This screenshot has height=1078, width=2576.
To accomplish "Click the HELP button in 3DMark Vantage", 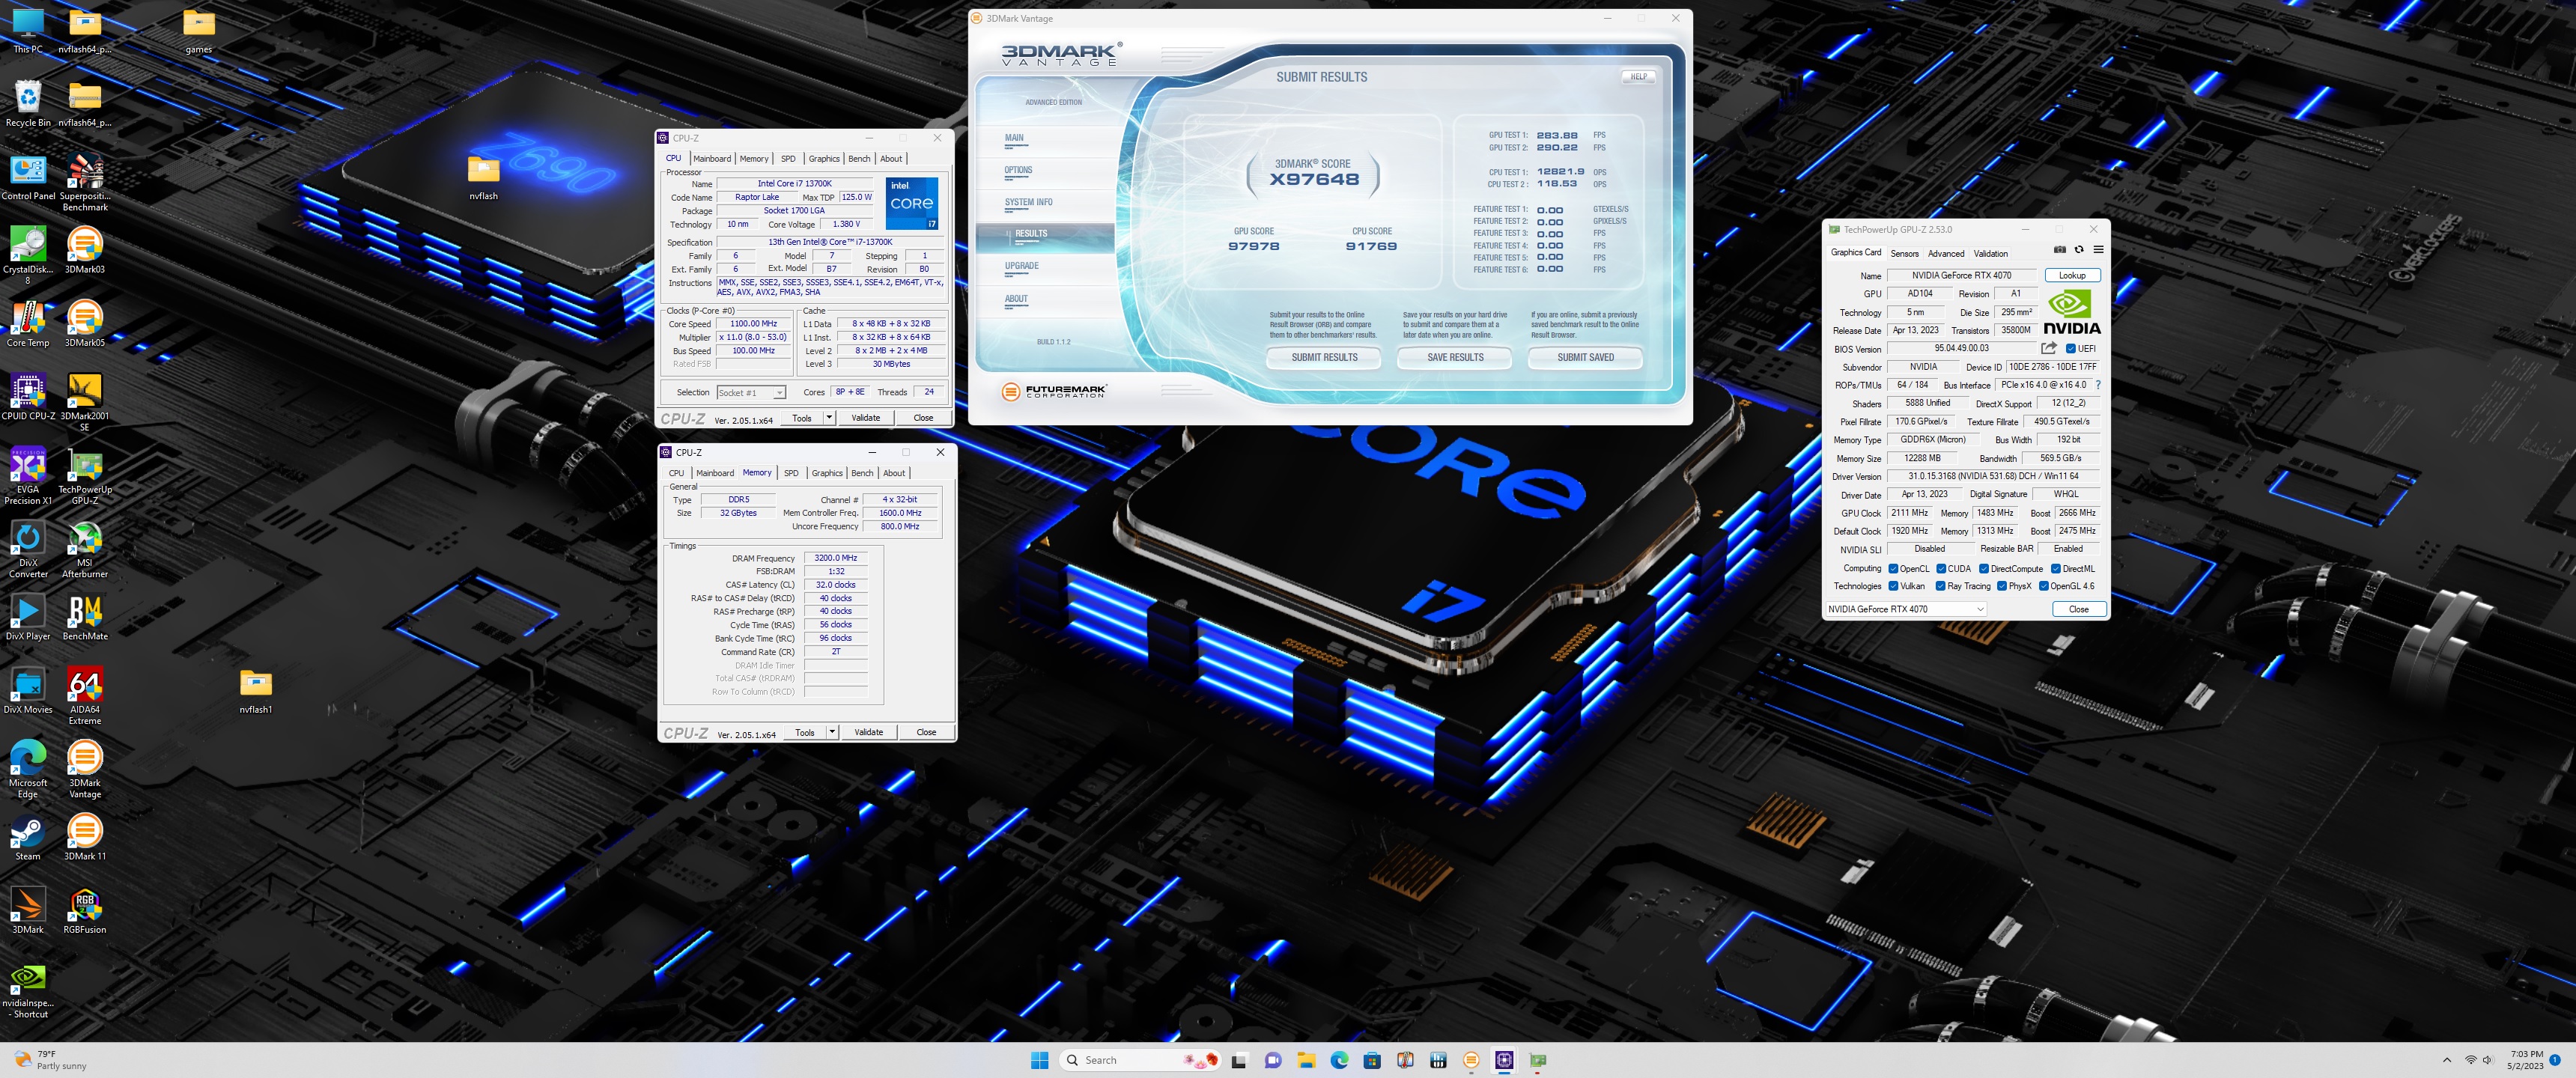I will (x=1638, y=77).
